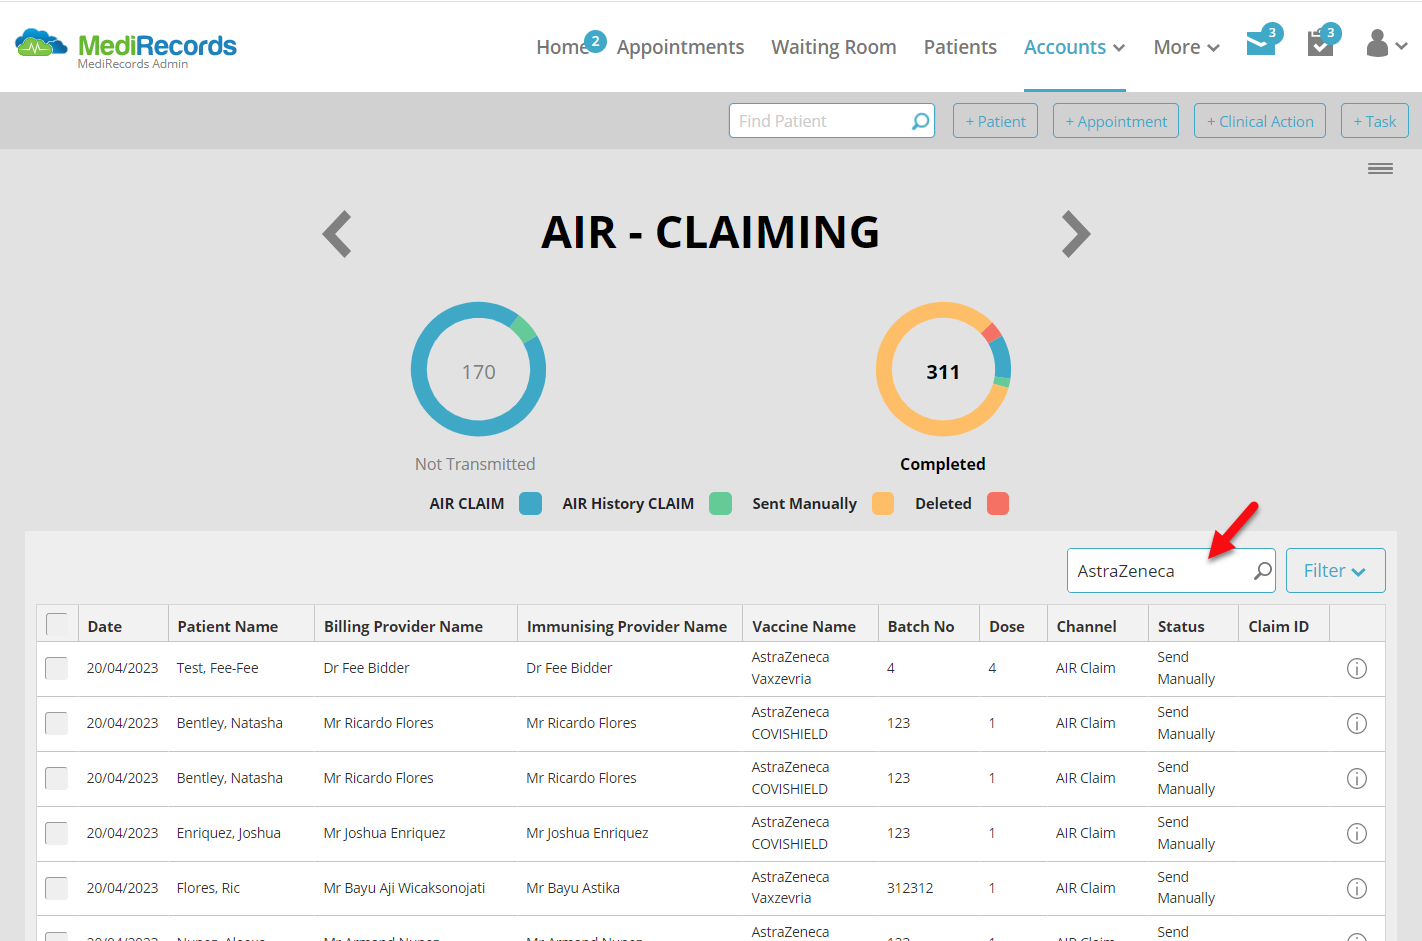The height and width of the screenshot is (941, 1422).
Task: Click the AIR - CLAIMING heading
Action: (x=710, y=232)
